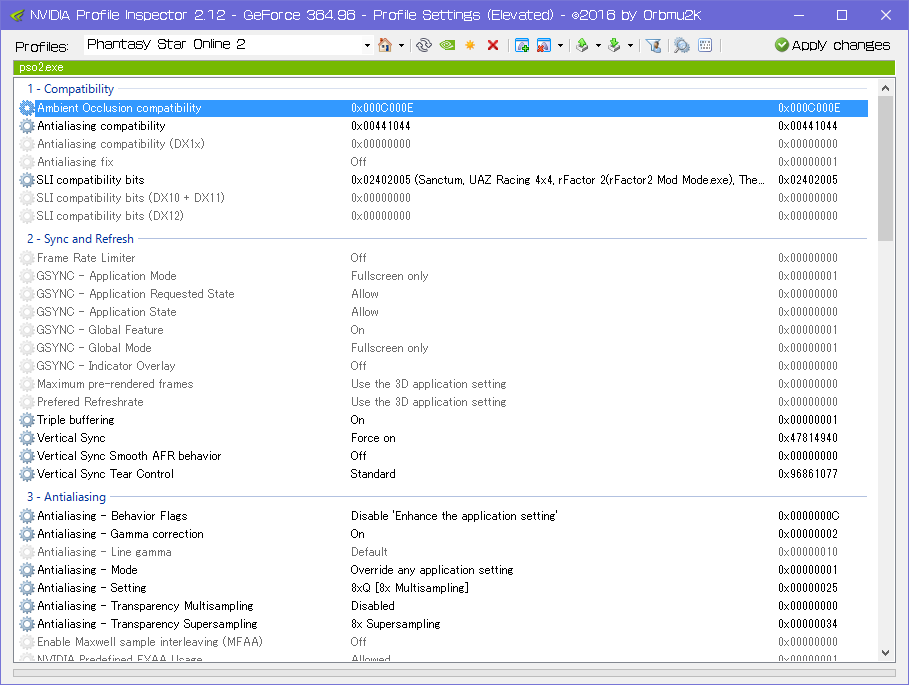The image size is (909, 685).
Task: Click gear icon beside Antialiasing - Mode
Action: [x=27, y=570]
